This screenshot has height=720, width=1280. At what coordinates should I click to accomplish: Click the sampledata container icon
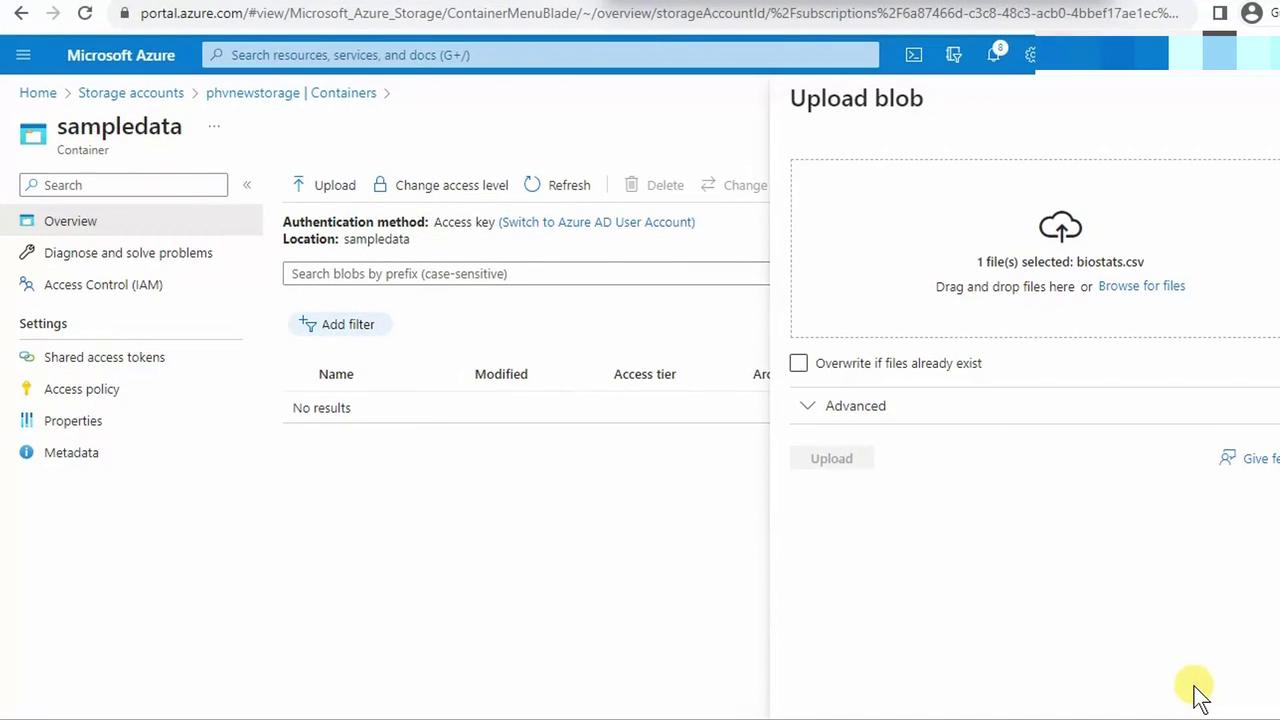coord(33,135)
